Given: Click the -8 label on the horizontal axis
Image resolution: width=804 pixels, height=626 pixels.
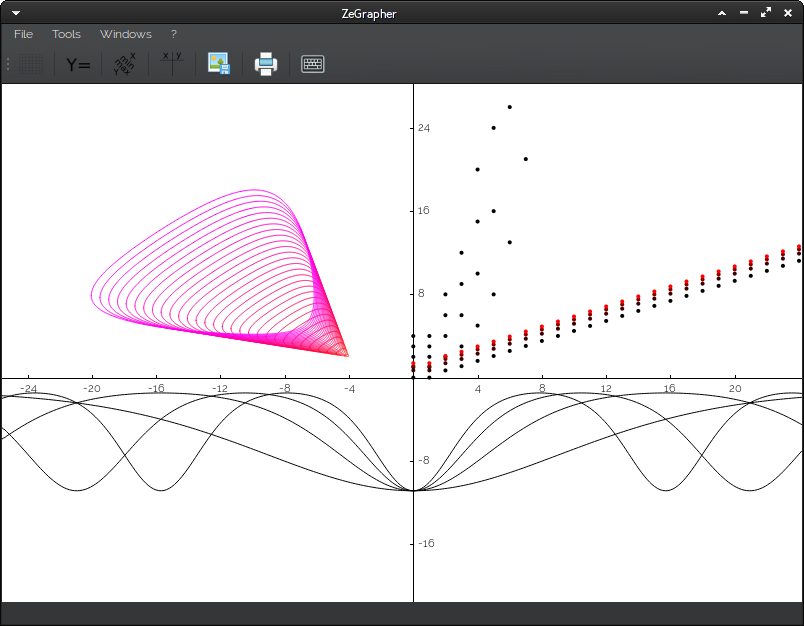Looking at the screenshot, I should coord(285,389).
